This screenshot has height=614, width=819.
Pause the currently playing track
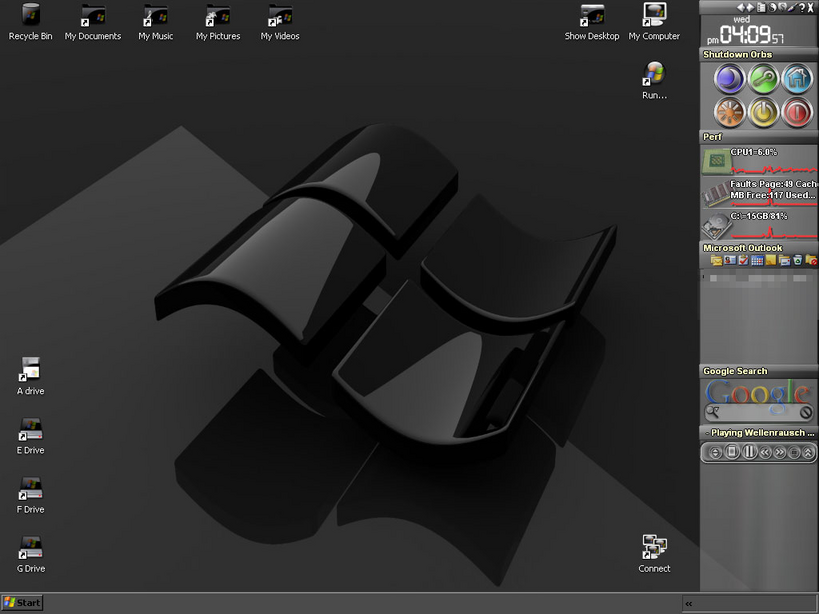[x=749, y=453]
